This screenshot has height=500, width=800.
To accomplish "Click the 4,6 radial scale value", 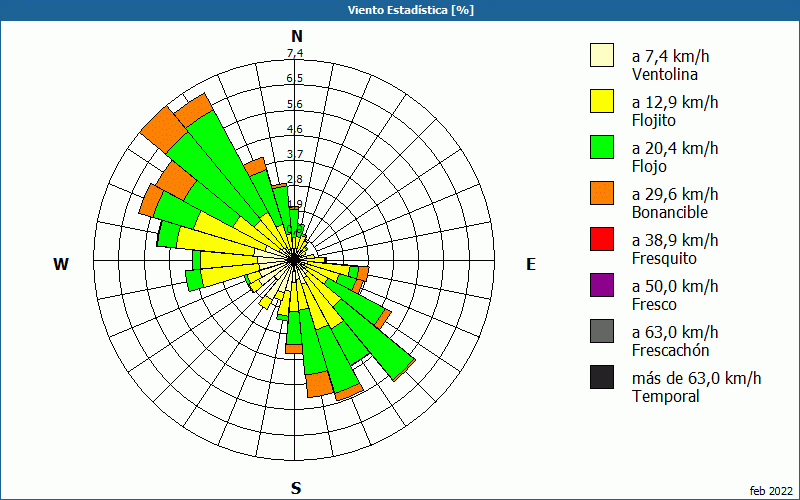I will pos(295,129).
